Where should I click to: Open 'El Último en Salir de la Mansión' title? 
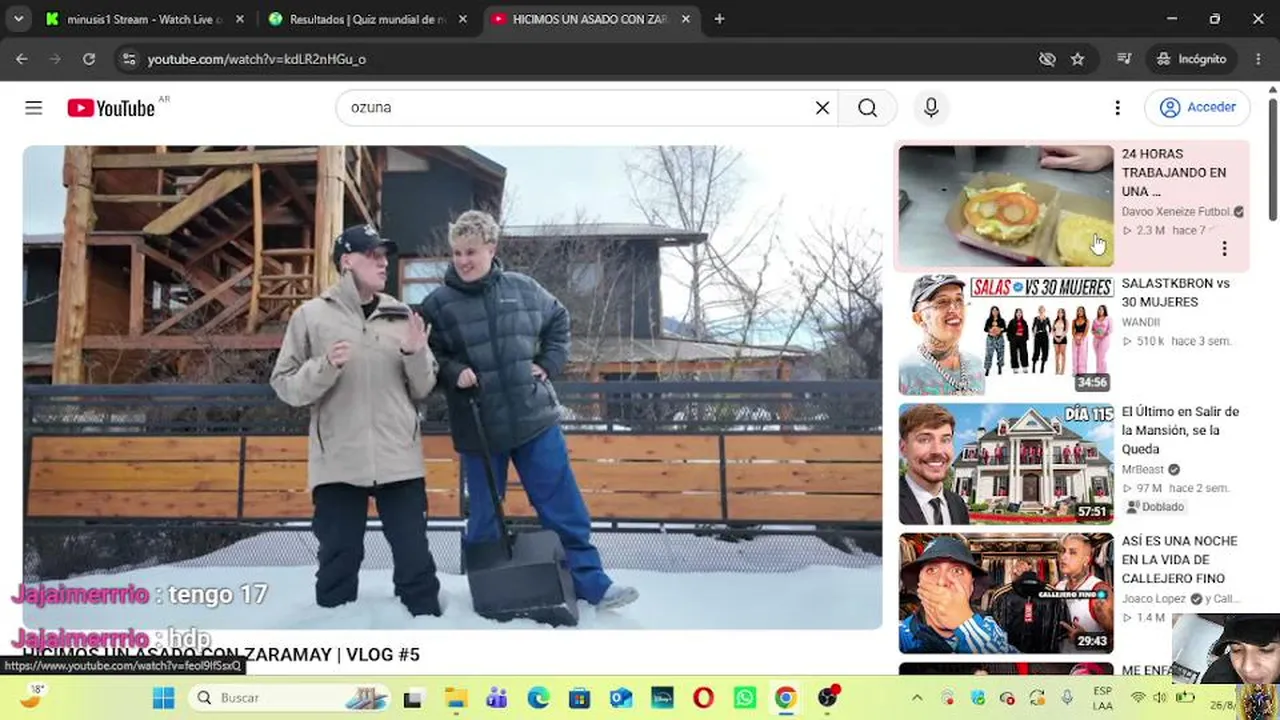pyautogui.click(x=1180, y=430)
